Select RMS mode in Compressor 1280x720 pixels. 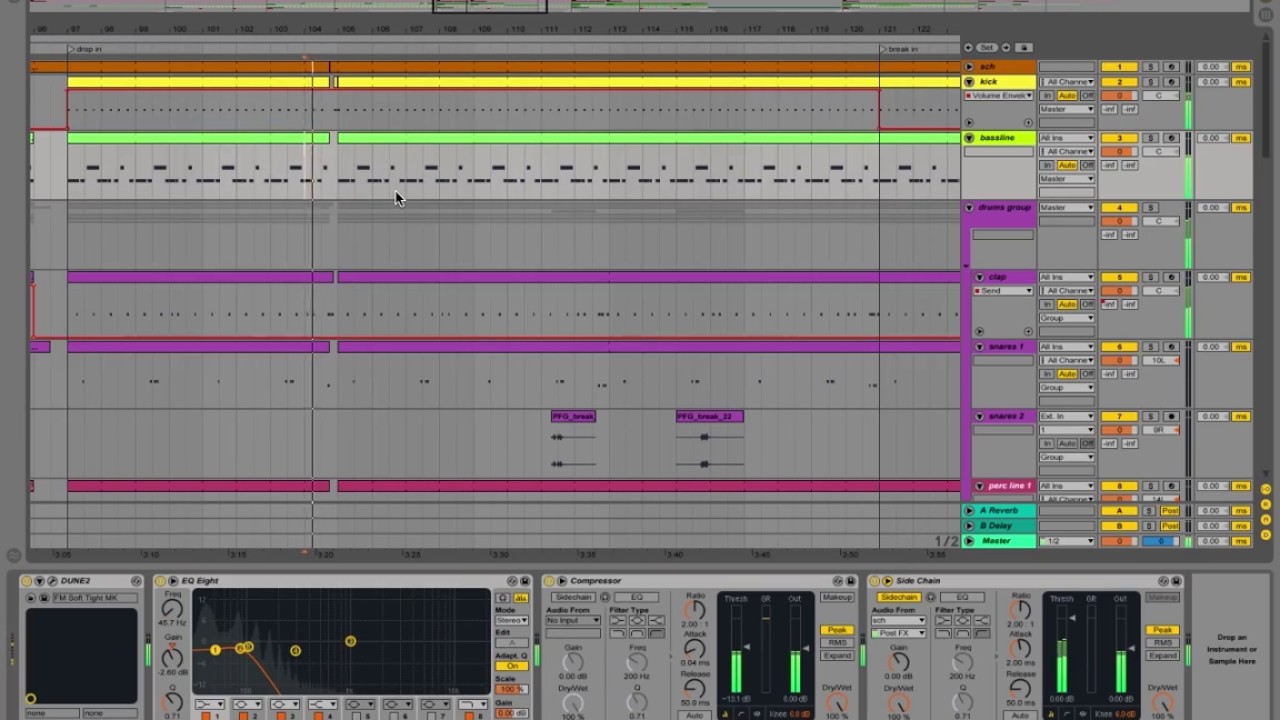(x=837, y=642)
